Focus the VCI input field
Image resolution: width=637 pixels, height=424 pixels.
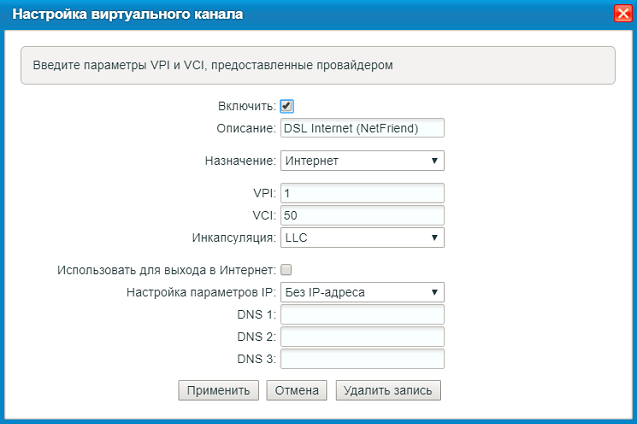click(x=362, y=215)
